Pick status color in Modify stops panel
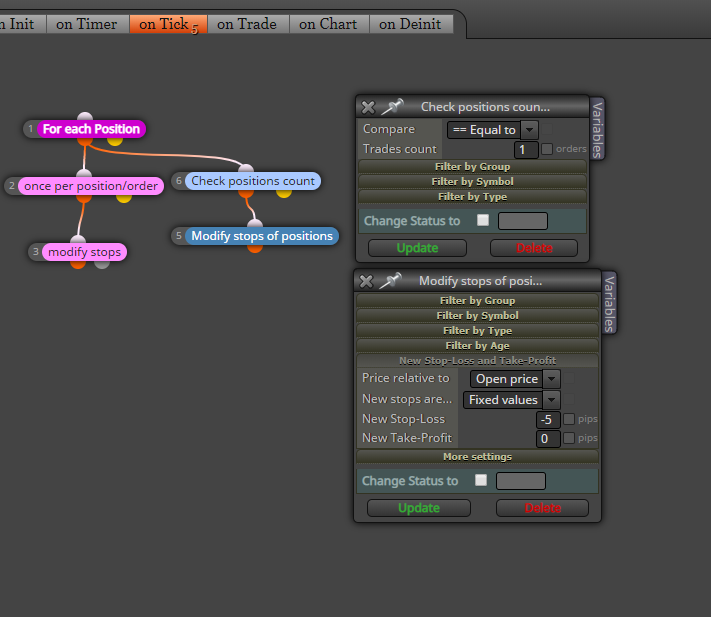Image resolution: width=712 pixels, height=617 pixels. pyautogui.click(x=521, y=481)
